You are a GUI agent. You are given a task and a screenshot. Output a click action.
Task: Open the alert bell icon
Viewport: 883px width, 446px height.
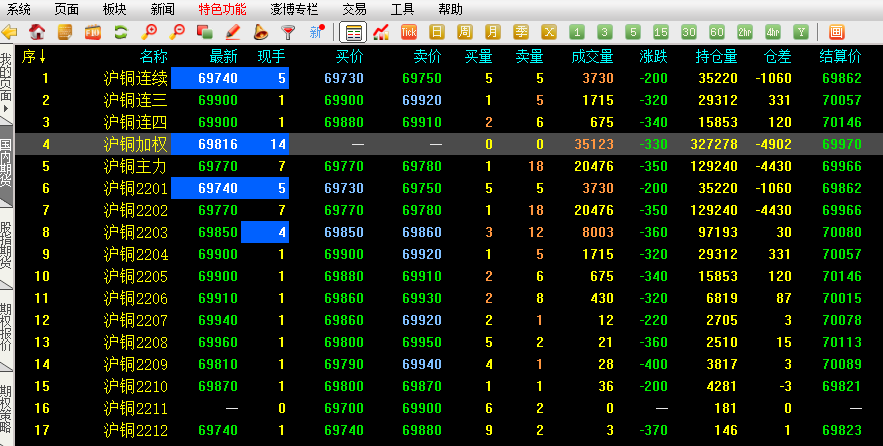pyautogui.click(x=260, y=32)
